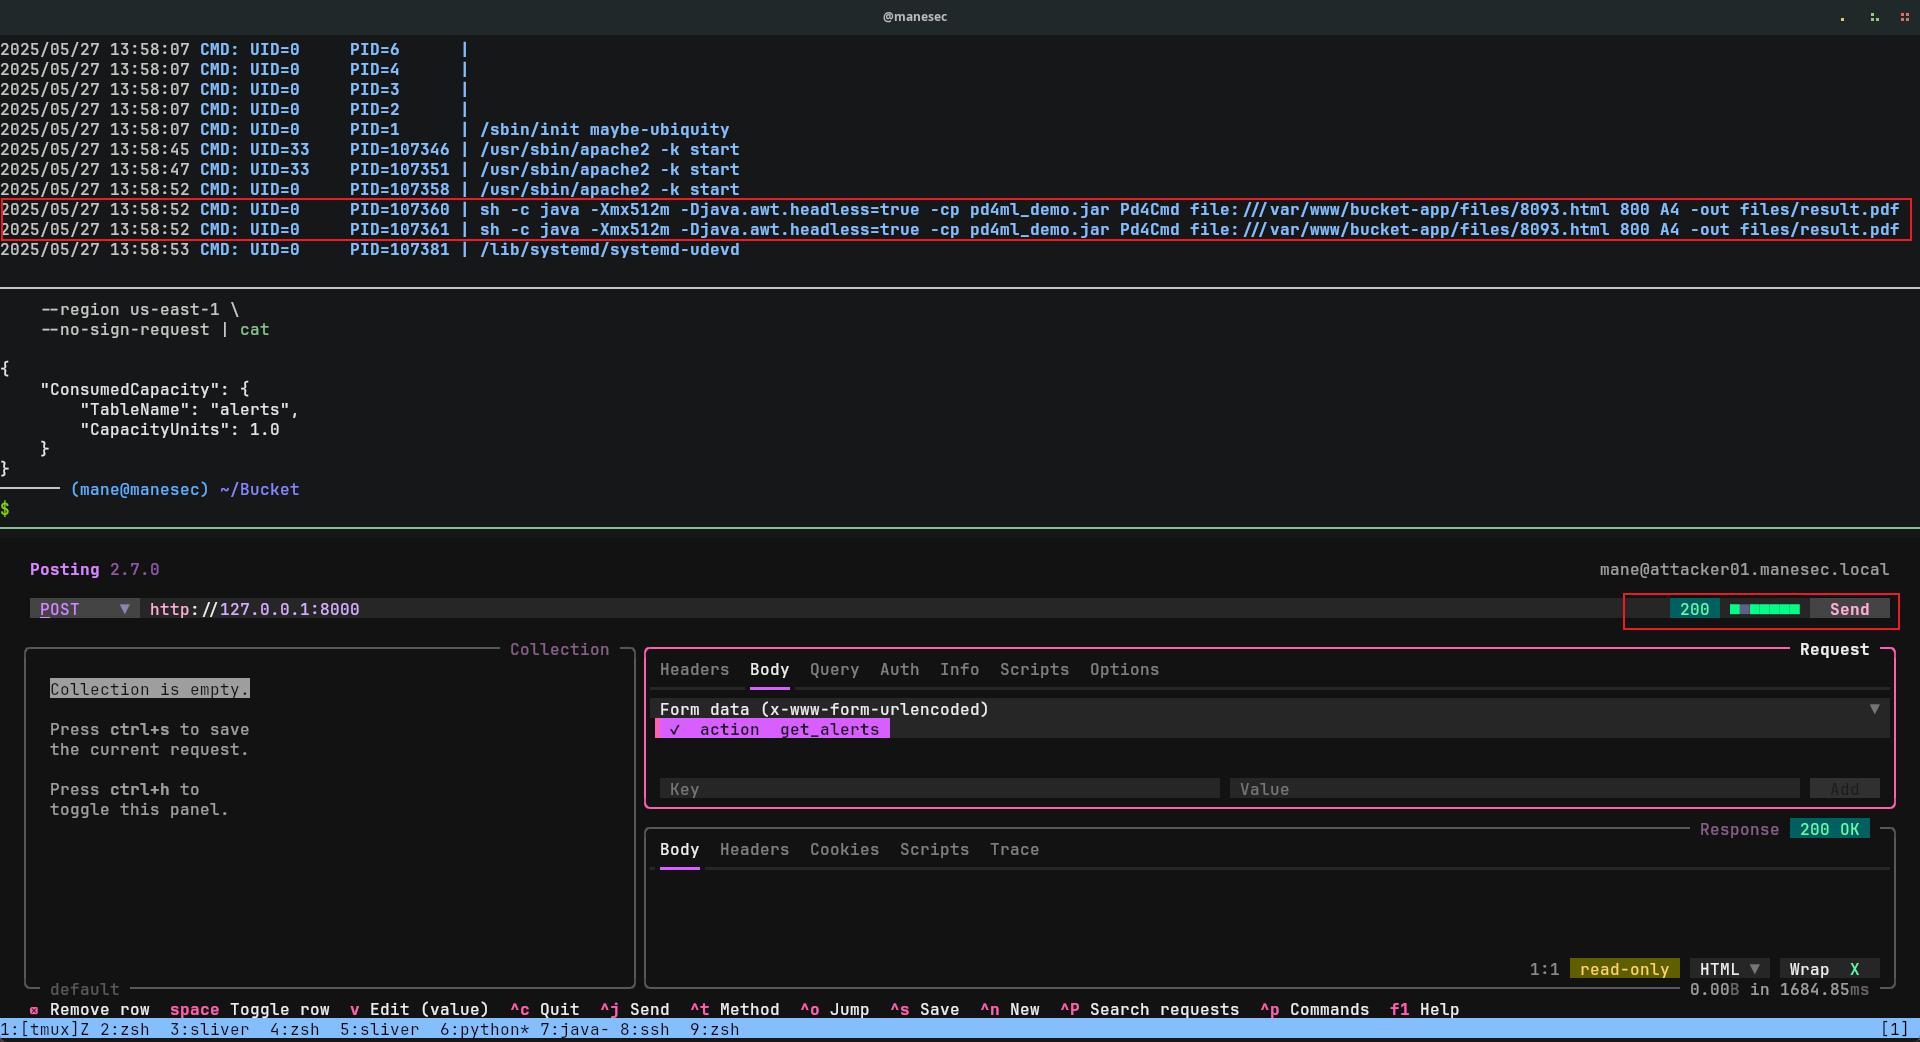Select tmux window 3:sliver
Viewport: 1920px width, 1042px height.
tap(209, 1029)
